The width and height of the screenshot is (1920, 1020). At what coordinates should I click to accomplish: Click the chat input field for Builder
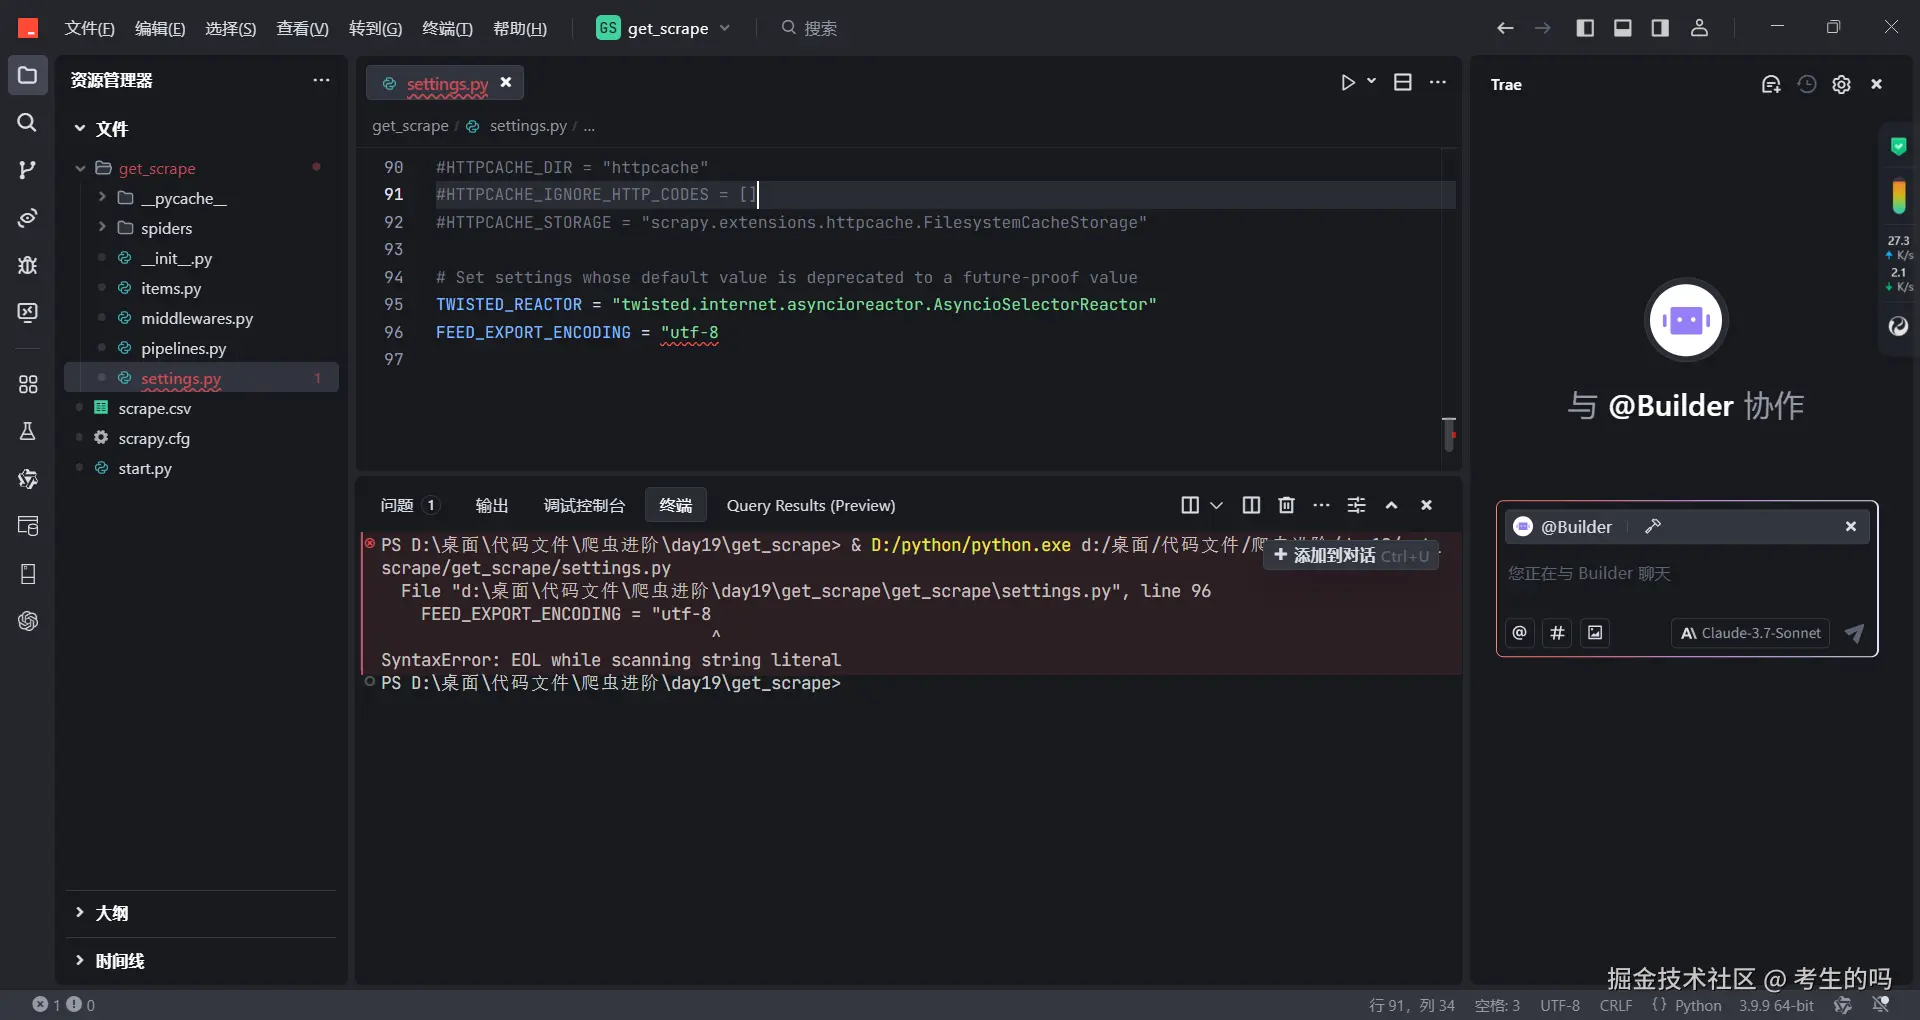[x=1686, y=574]
